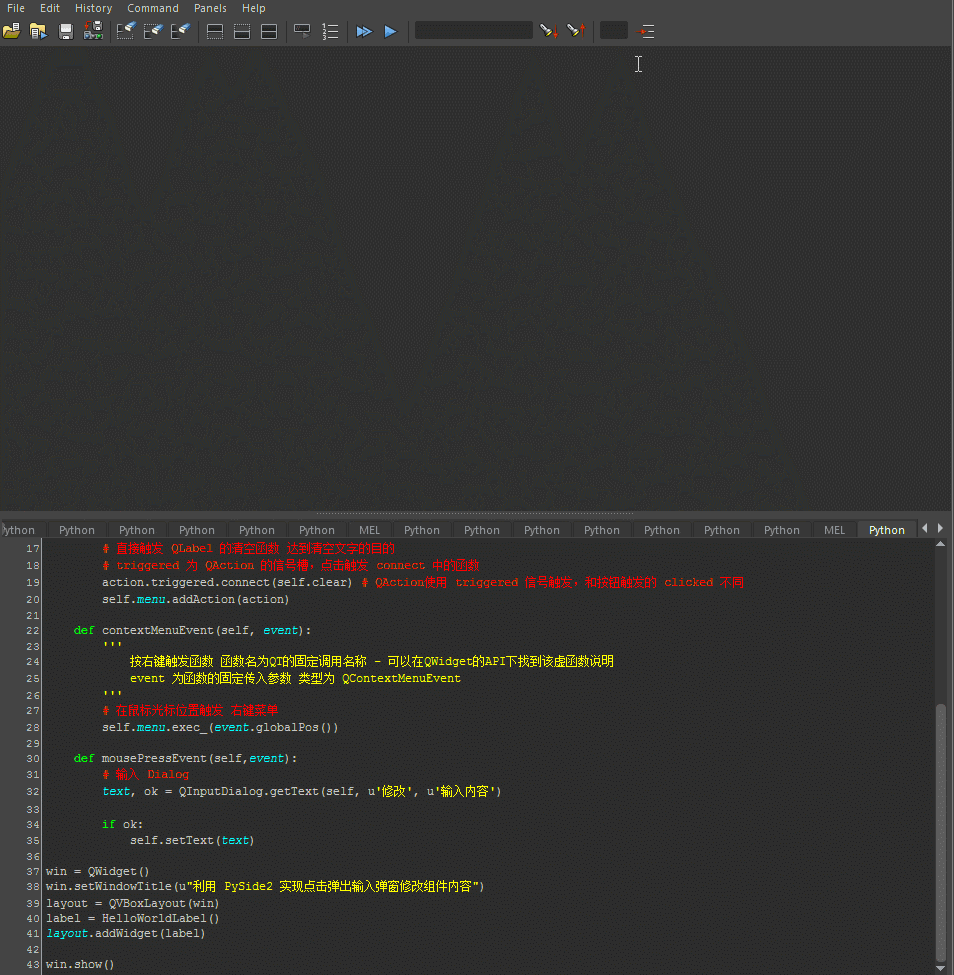Clear the history pane with the eraser icon
Image resolution: width=954 pixels, height=975 pixels.
tap(125, 30)
